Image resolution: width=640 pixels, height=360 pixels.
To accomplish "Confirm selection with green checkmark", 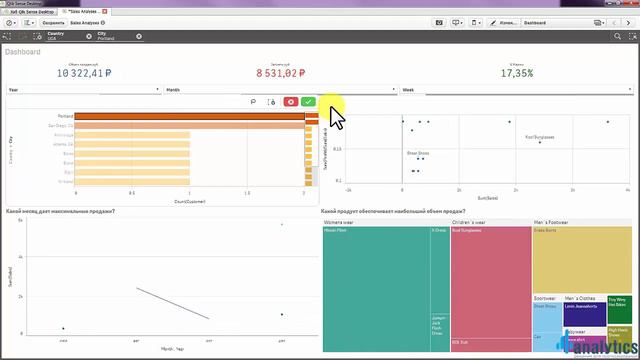I will [x=308, y=102].
